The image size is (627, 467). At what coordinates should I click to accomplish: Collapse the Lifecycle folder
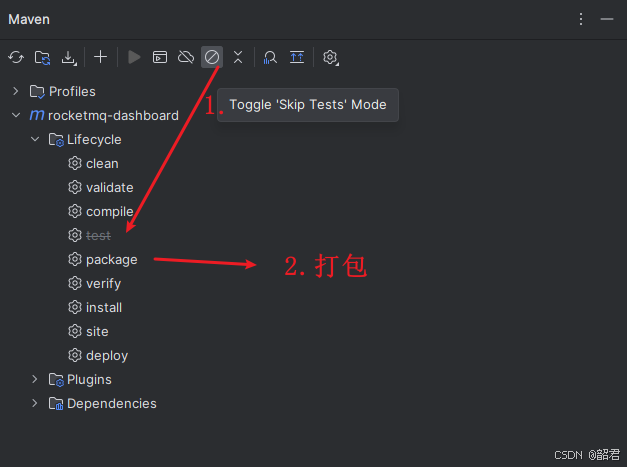tap(35, 139)
